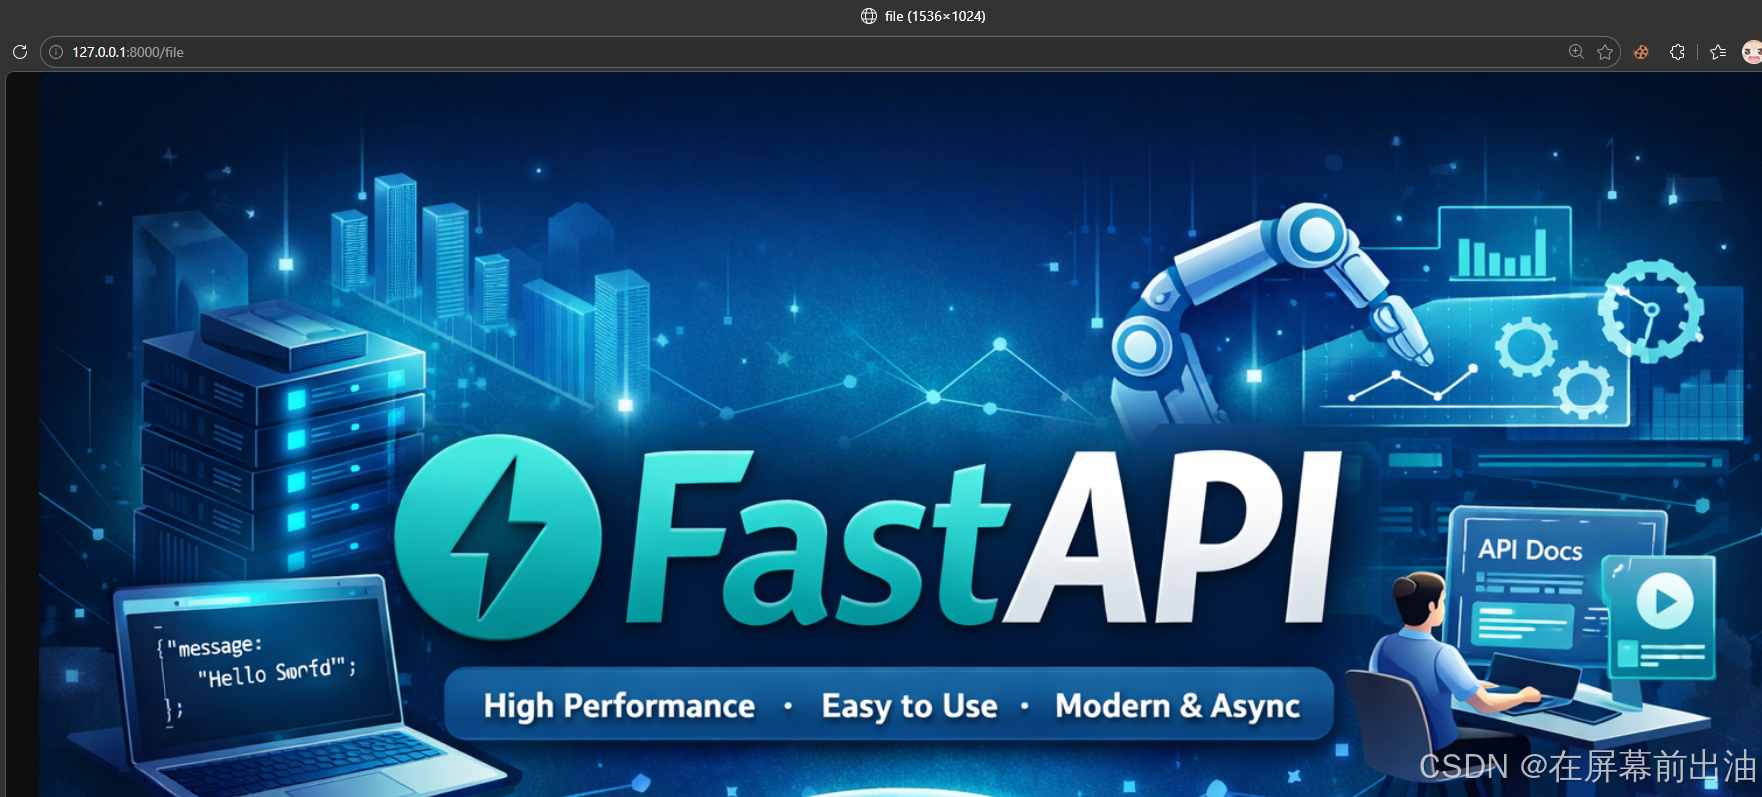
Task: Open the Extensions puzzle-piece icon
Action: pos(1677,52)
